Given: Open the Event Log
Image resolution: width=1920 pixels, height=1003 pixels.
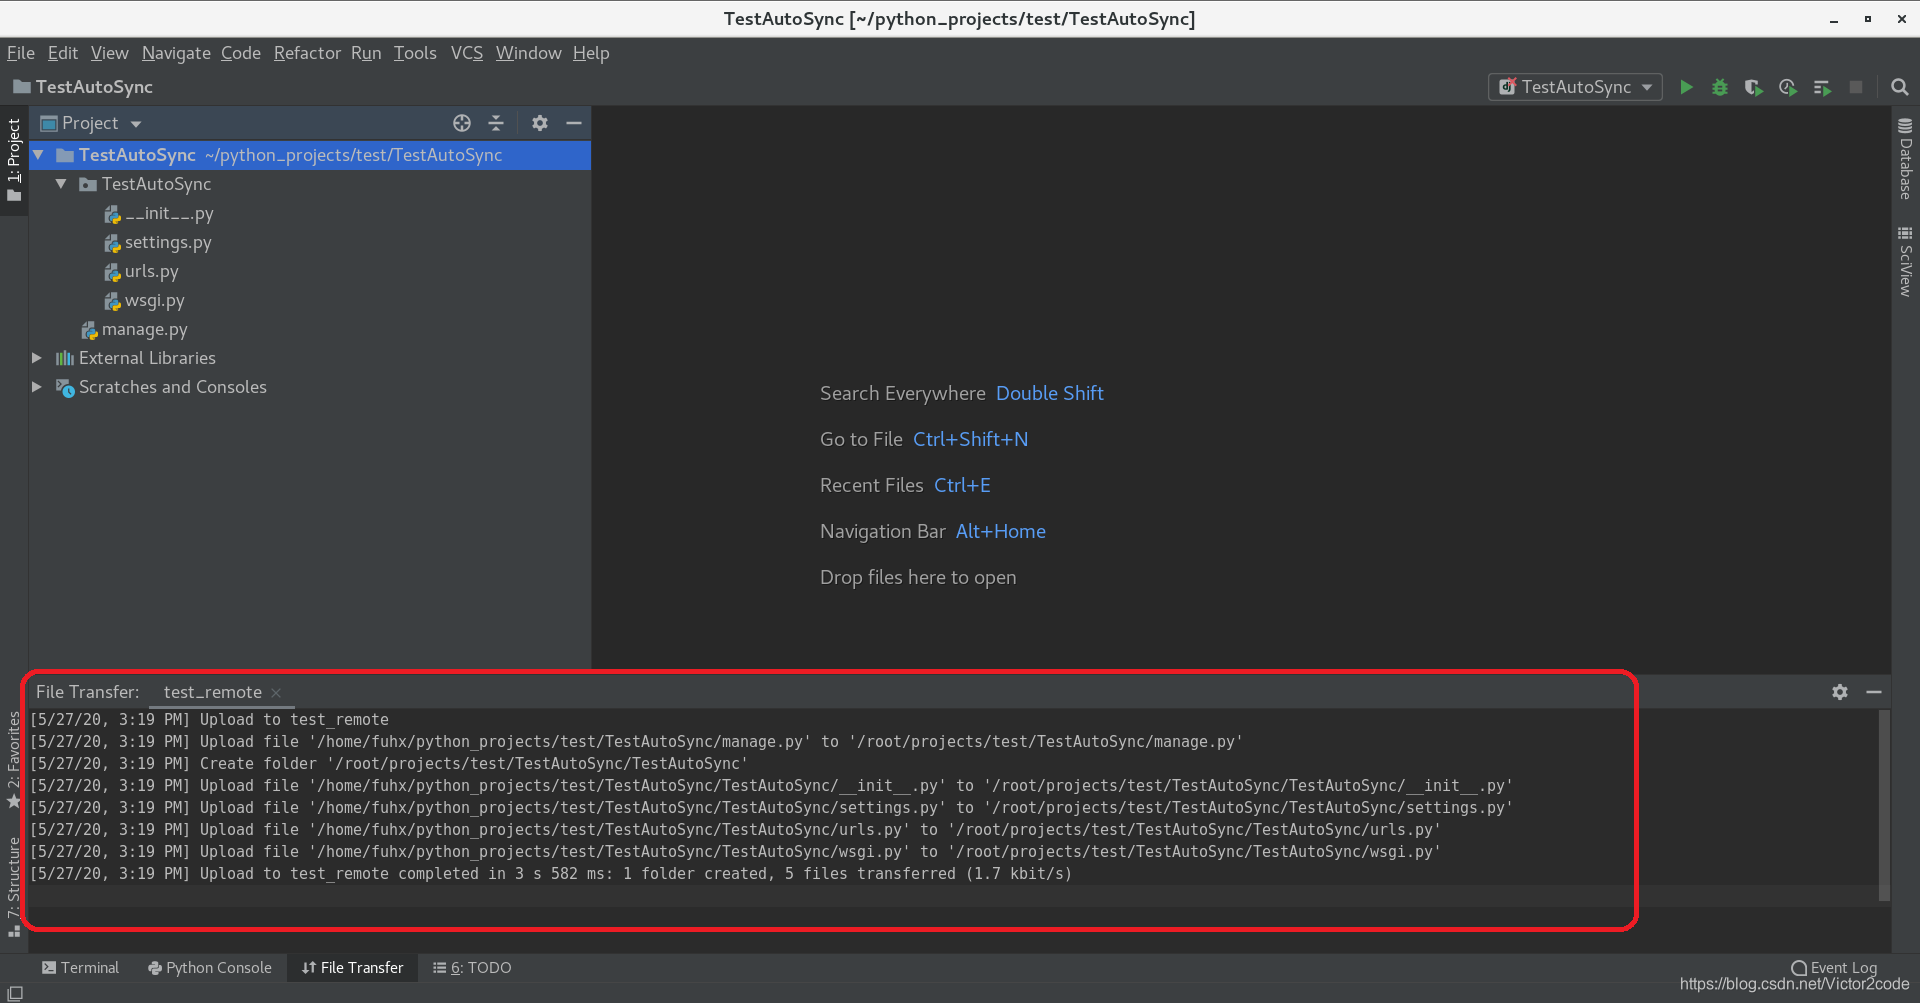Looking at the screenshot, I should (1834, 968).
